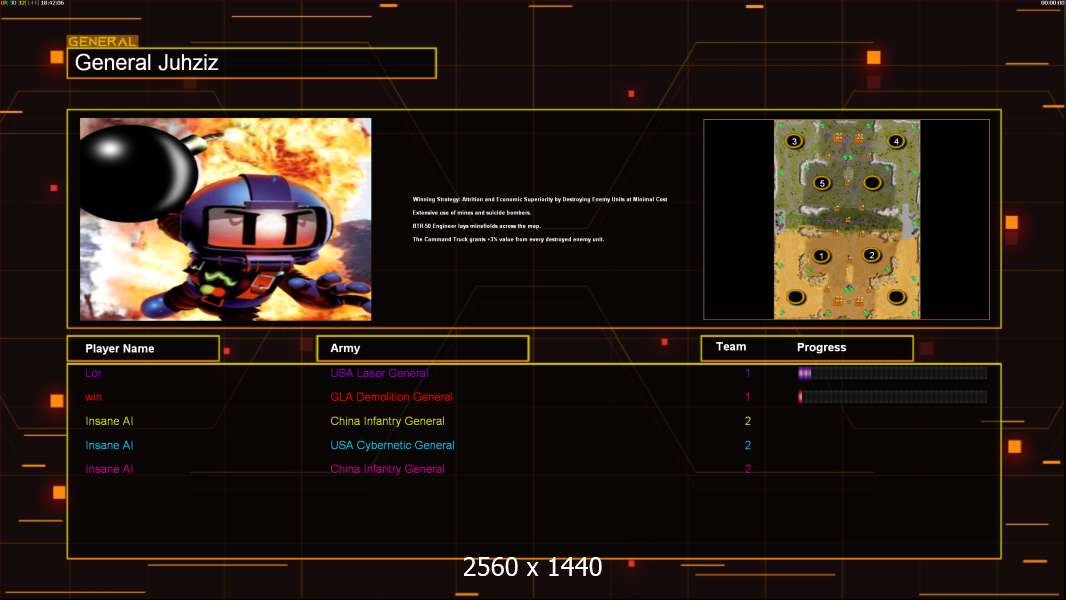Click the yellow China Infantry General entry
This screenshot has width=1066, height=600.
388,421
